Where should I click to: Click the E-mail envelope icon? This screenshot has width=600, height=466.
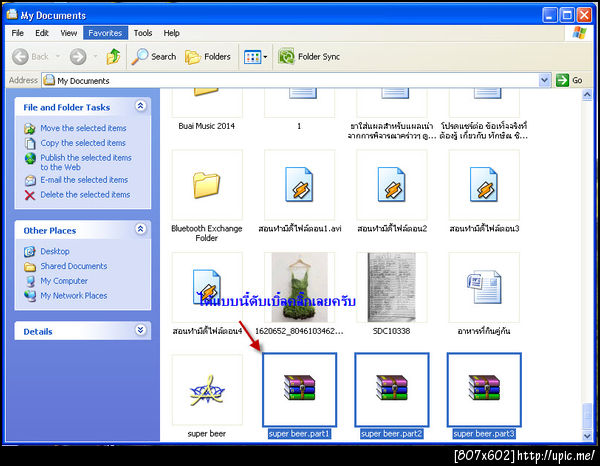pos(30,180)
